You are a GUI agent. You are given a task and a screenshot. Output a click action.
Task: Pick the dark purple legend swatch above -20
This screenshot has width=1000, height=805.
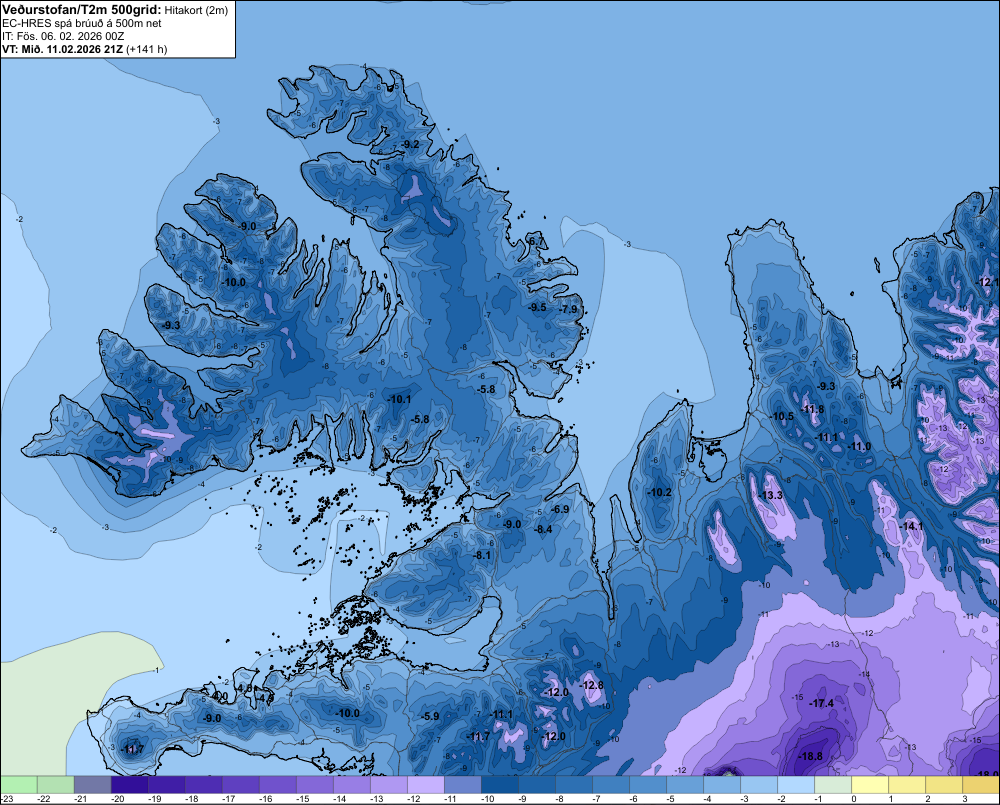129,784
